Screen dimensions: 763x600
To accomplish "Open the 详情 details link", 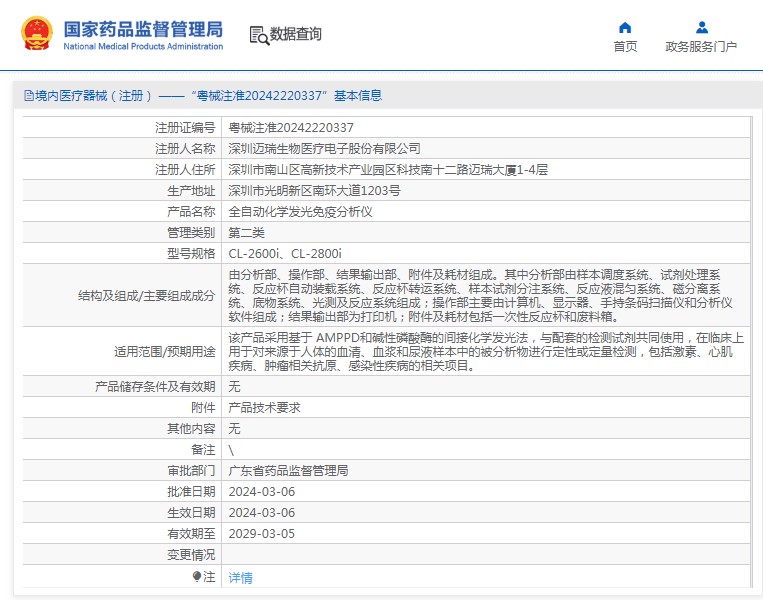I will coord(240,578).
